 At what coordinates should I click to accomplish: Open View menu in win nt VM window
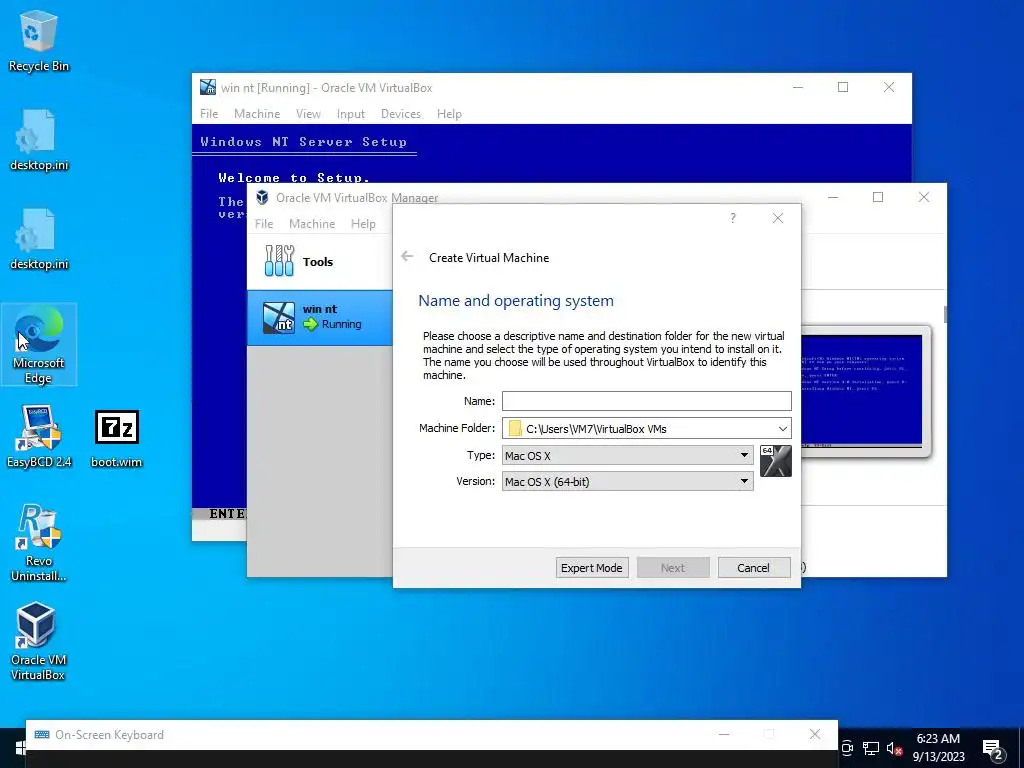click(308, 114)
